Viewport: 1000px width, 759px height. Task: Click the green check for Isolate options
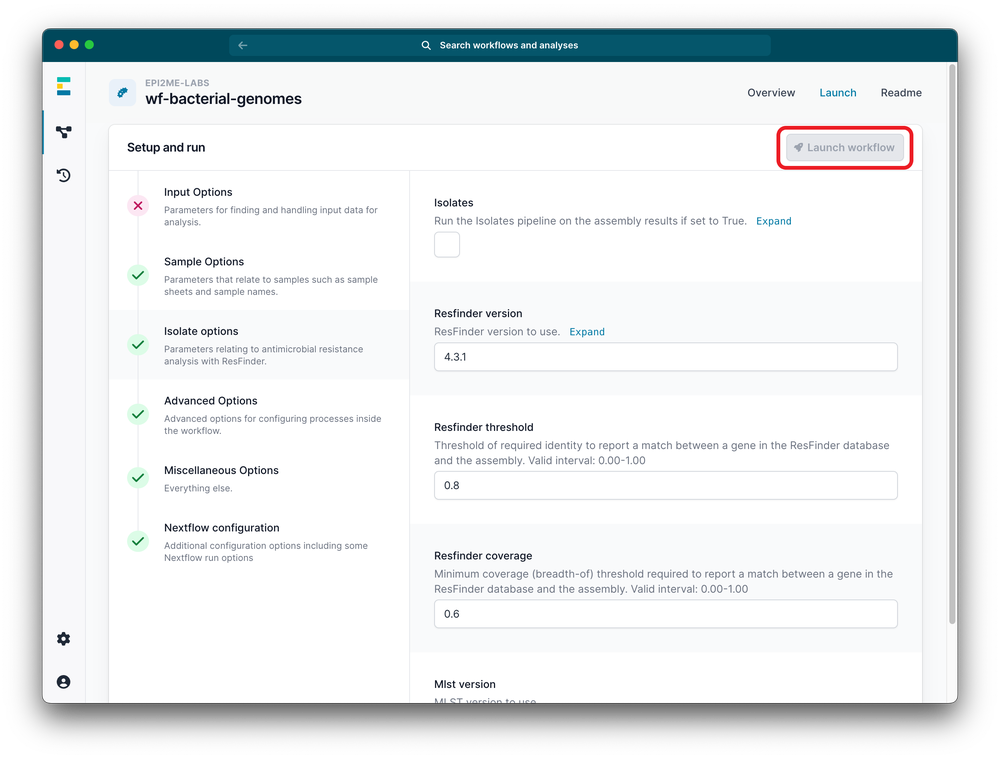tap(138, 344)
